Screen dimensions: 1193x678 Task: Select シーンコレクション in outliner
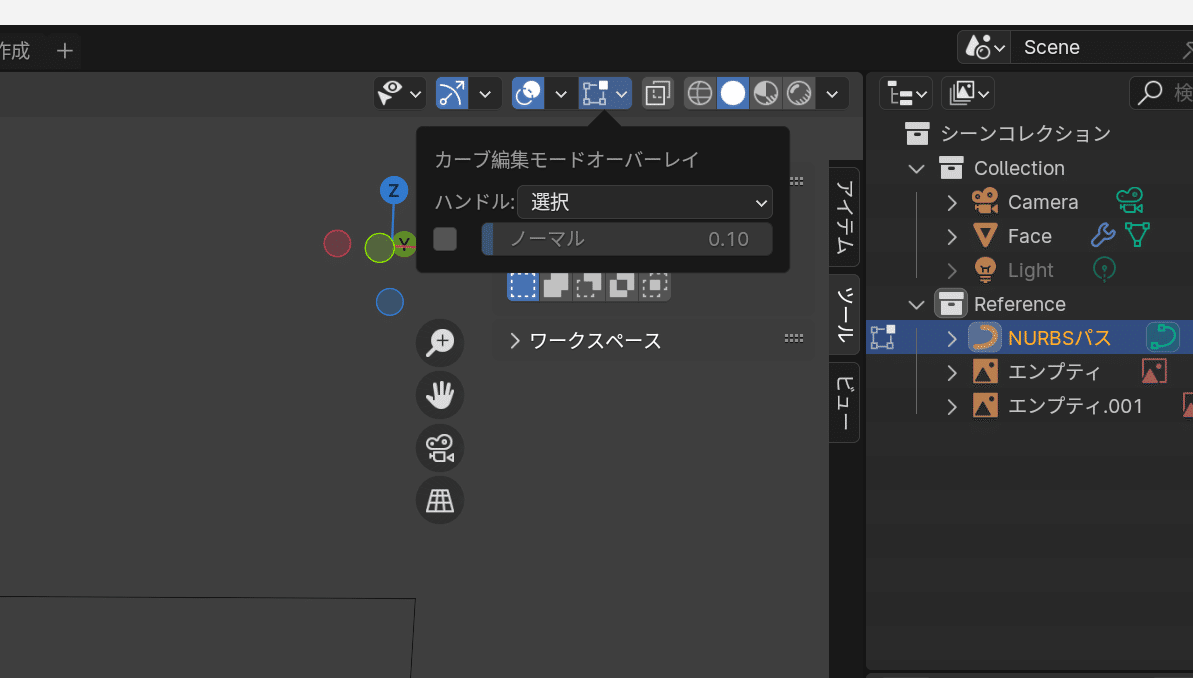pos(1025,134)
